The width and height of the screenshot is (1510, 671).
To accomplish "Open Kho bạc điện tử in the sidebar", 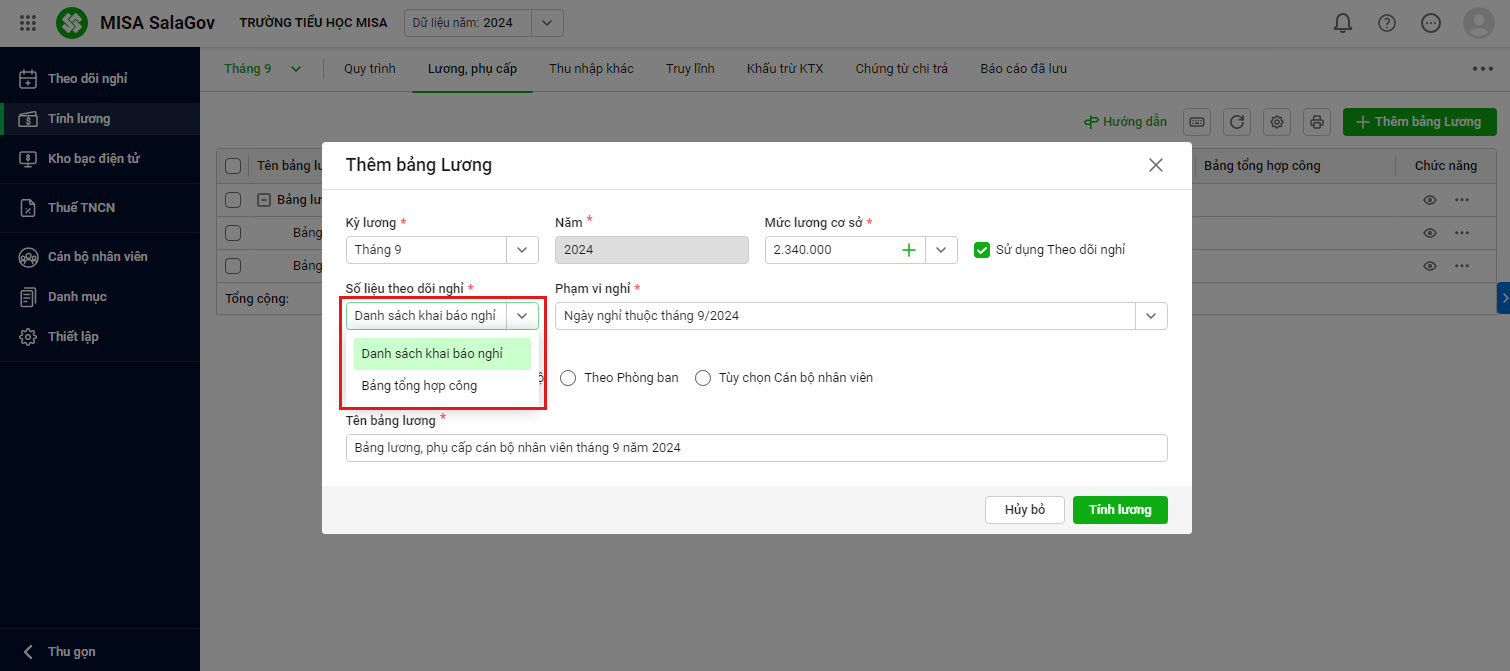I will [100, 158].
